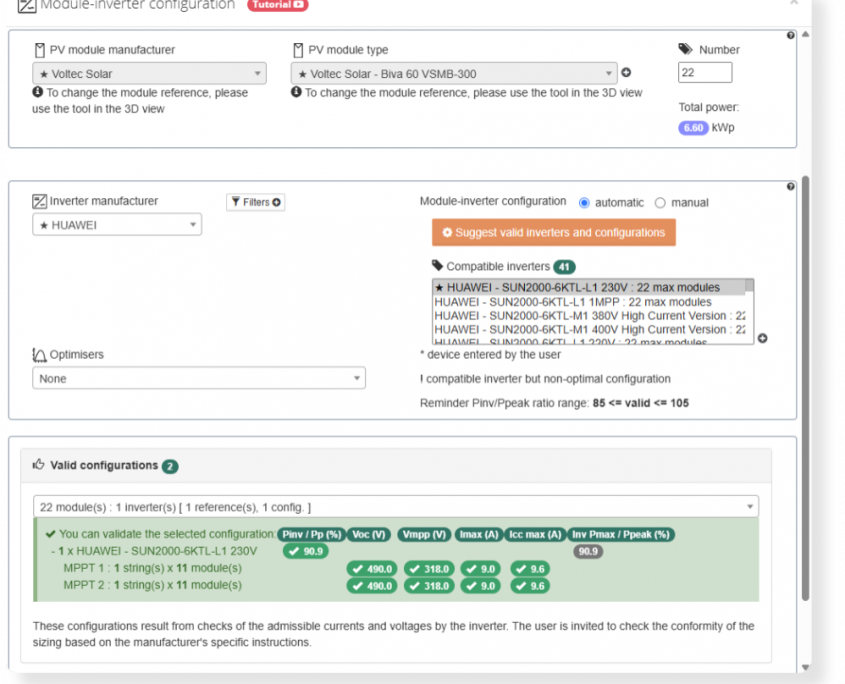Click MPPT 1 Imax value 9.0
Viewport: 845px width, 684px height.
(x=480, y=569)
